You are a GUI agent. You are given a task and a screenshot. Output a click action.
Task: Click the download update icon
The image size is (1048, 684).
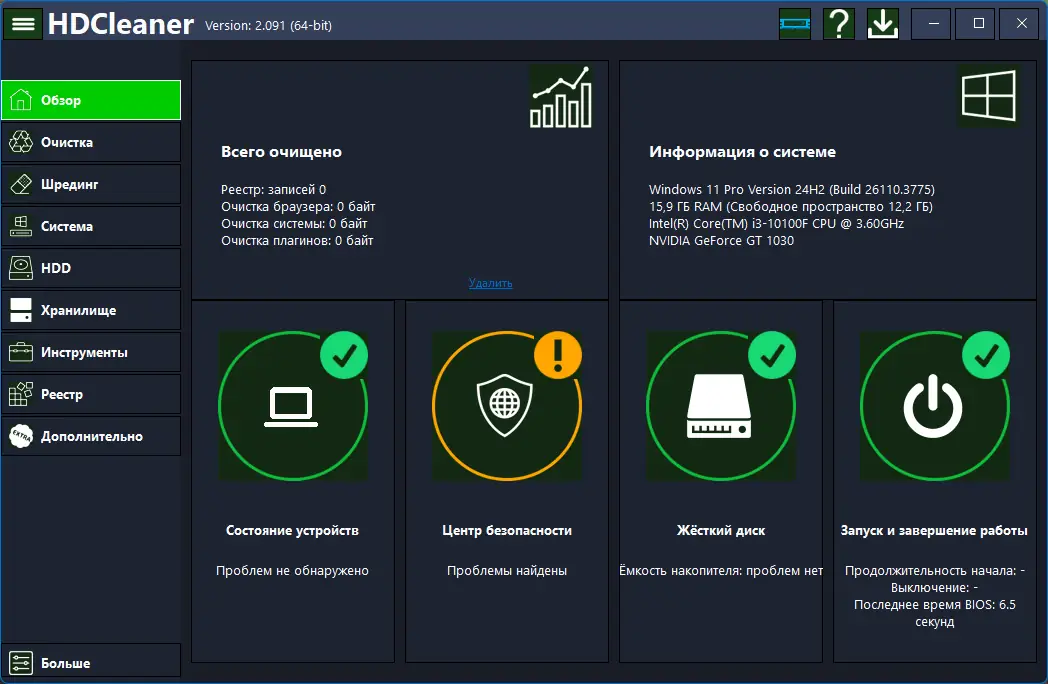click(882, 24)
